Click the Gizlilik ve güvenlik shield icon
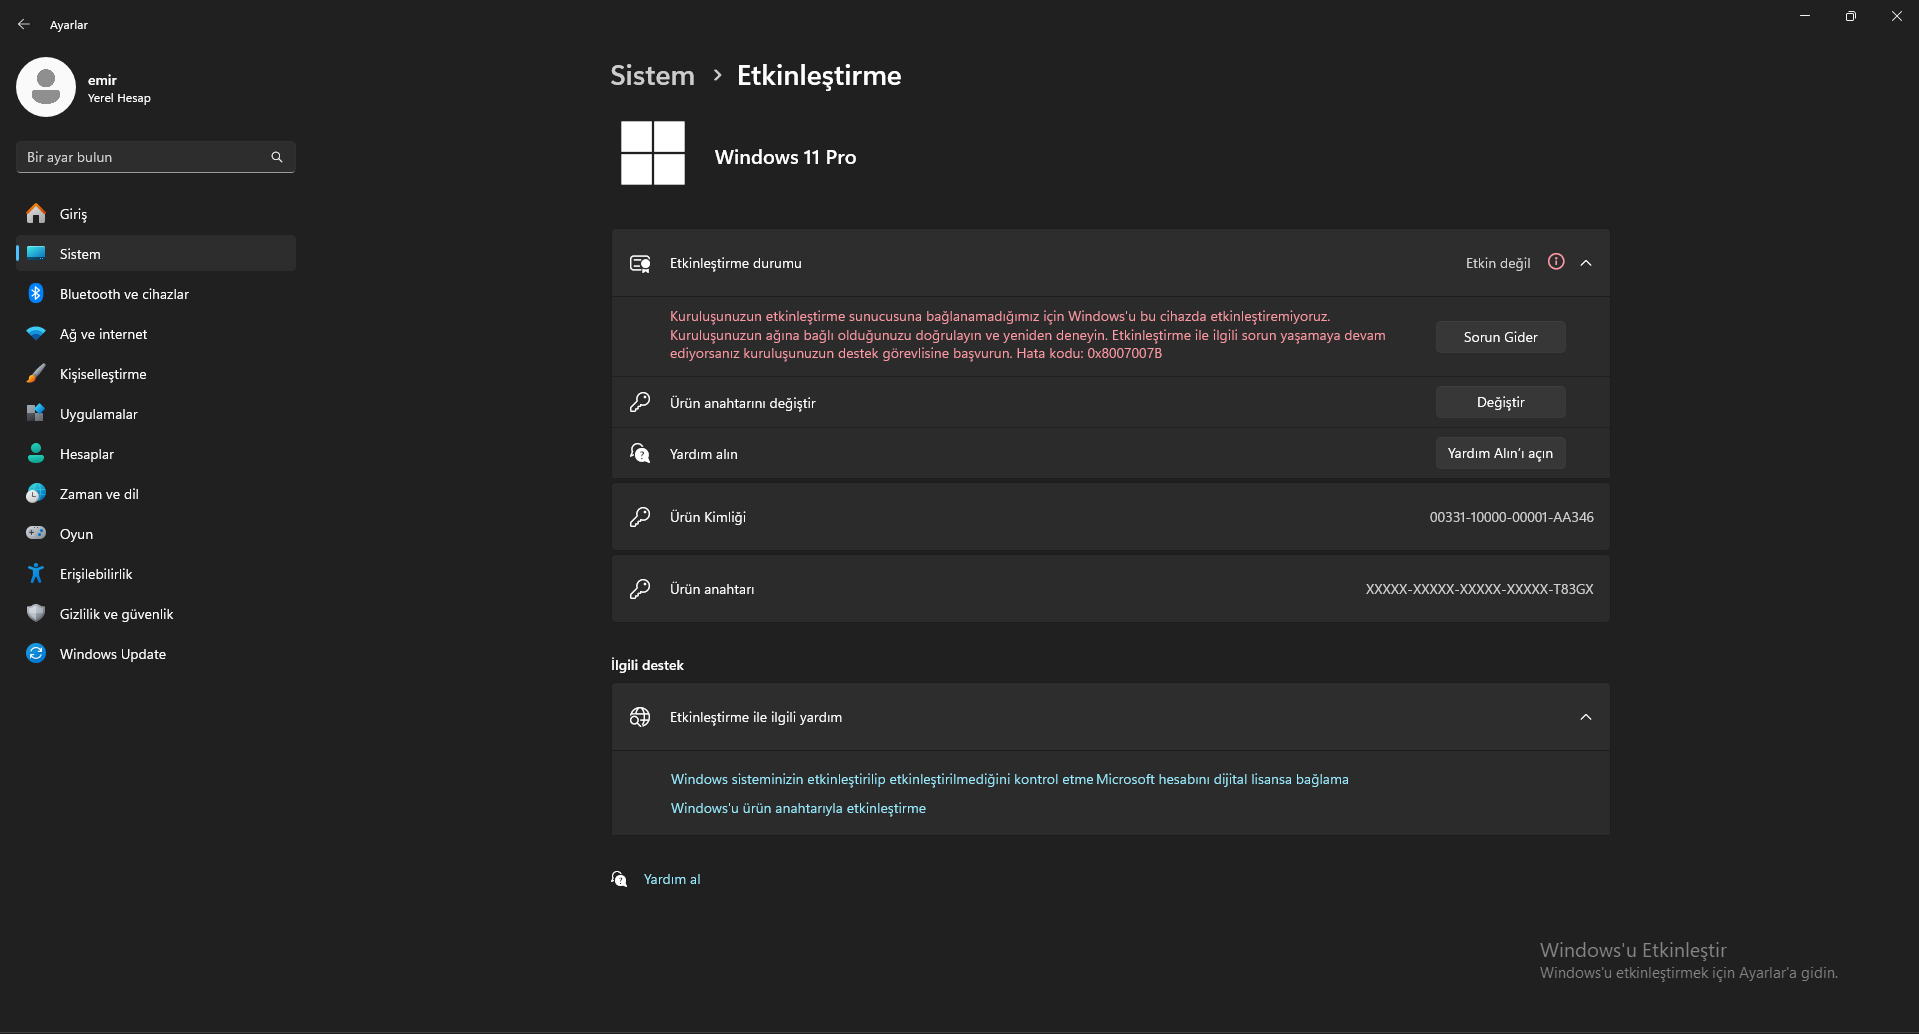1919x1034 pixels. (x=36, y=614)
